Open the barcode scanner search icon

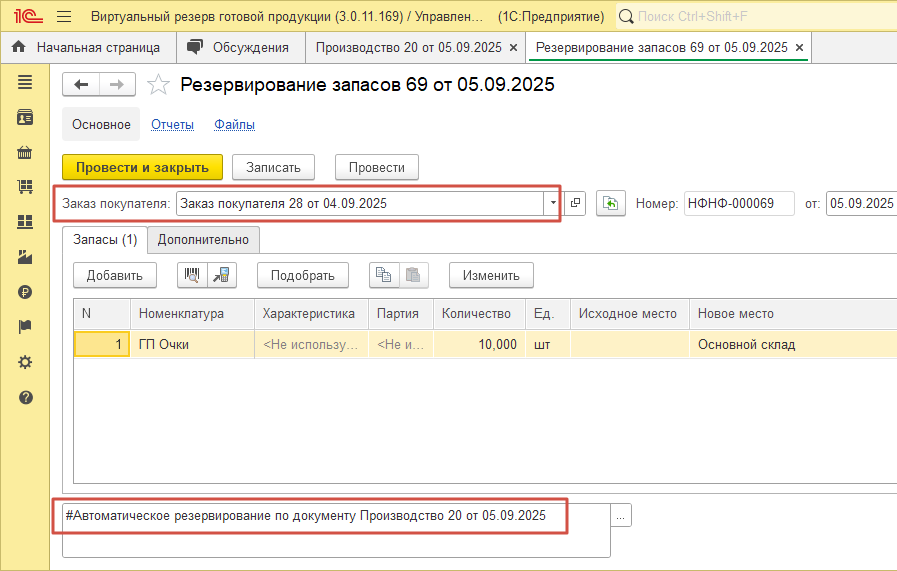[192, 274]
